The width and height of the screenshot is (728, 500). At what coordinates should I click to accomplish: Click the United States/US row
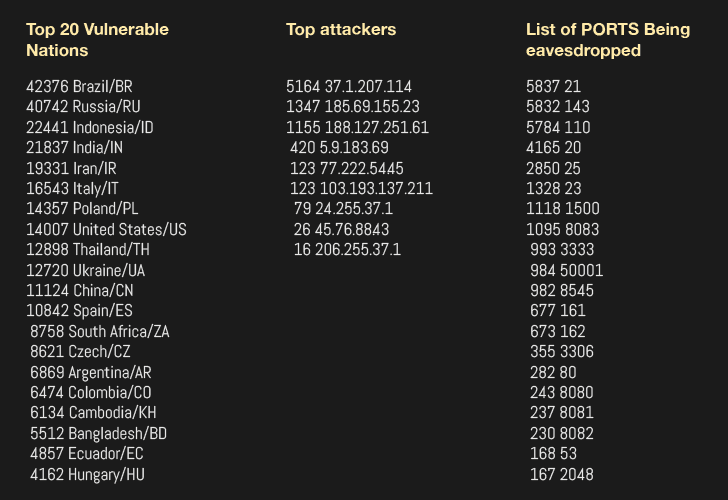(x=106, y=229)
